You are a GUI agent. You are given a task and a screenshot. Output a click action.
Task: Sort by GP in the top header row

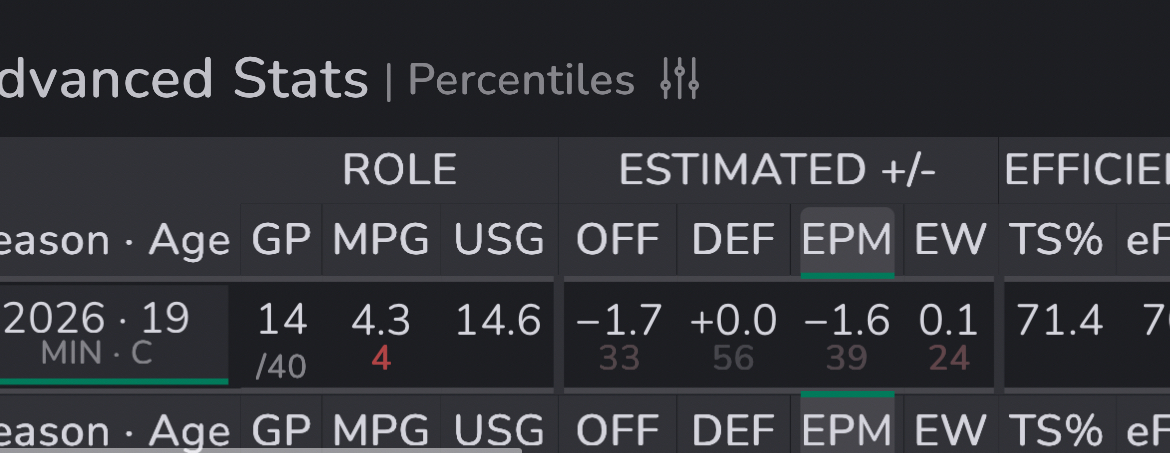click(280, 240)
